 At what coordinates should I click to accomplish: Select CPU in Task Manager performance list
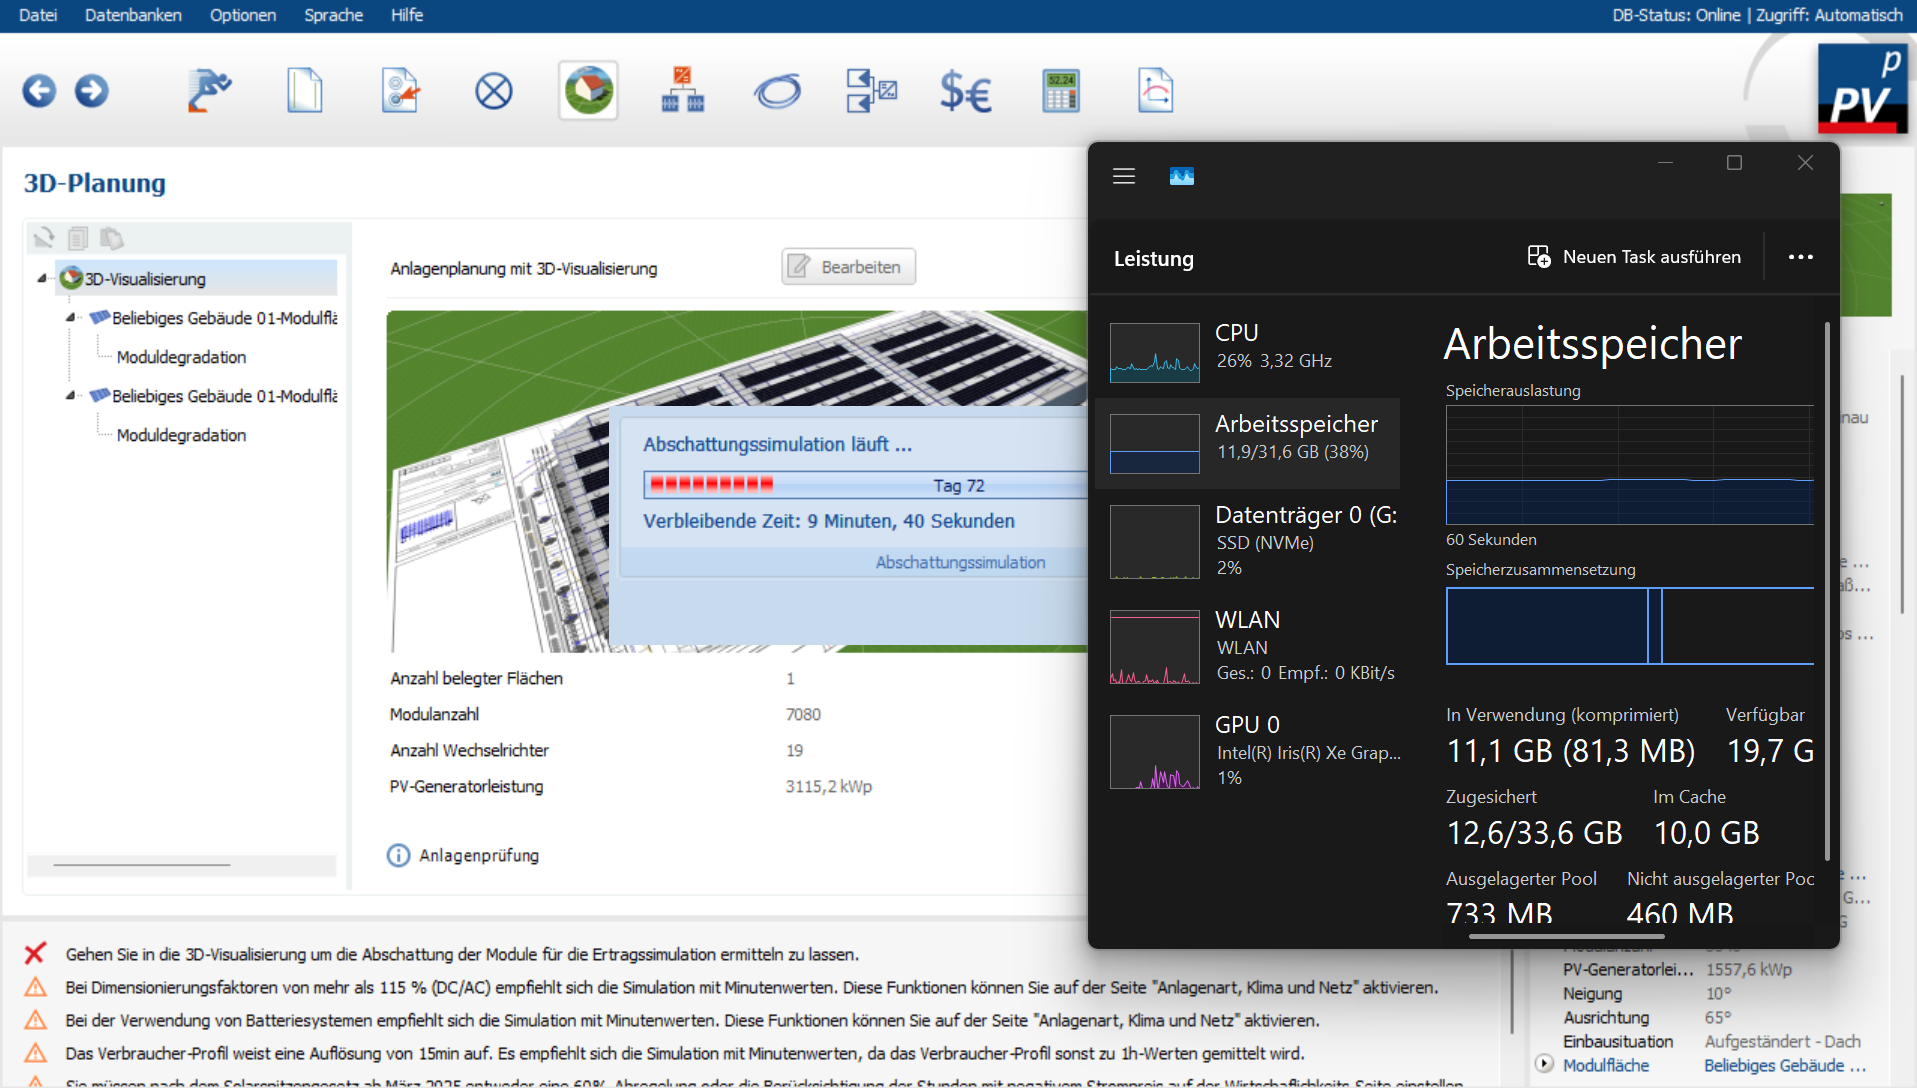click(1248, 351)
